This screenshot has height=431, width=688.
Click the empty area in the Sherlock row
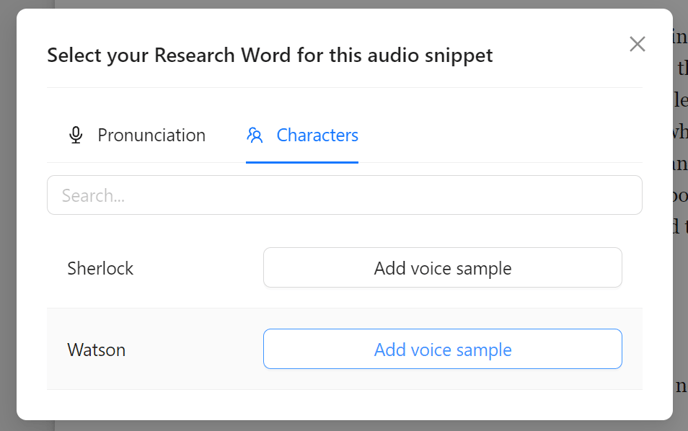coord(197,268)
